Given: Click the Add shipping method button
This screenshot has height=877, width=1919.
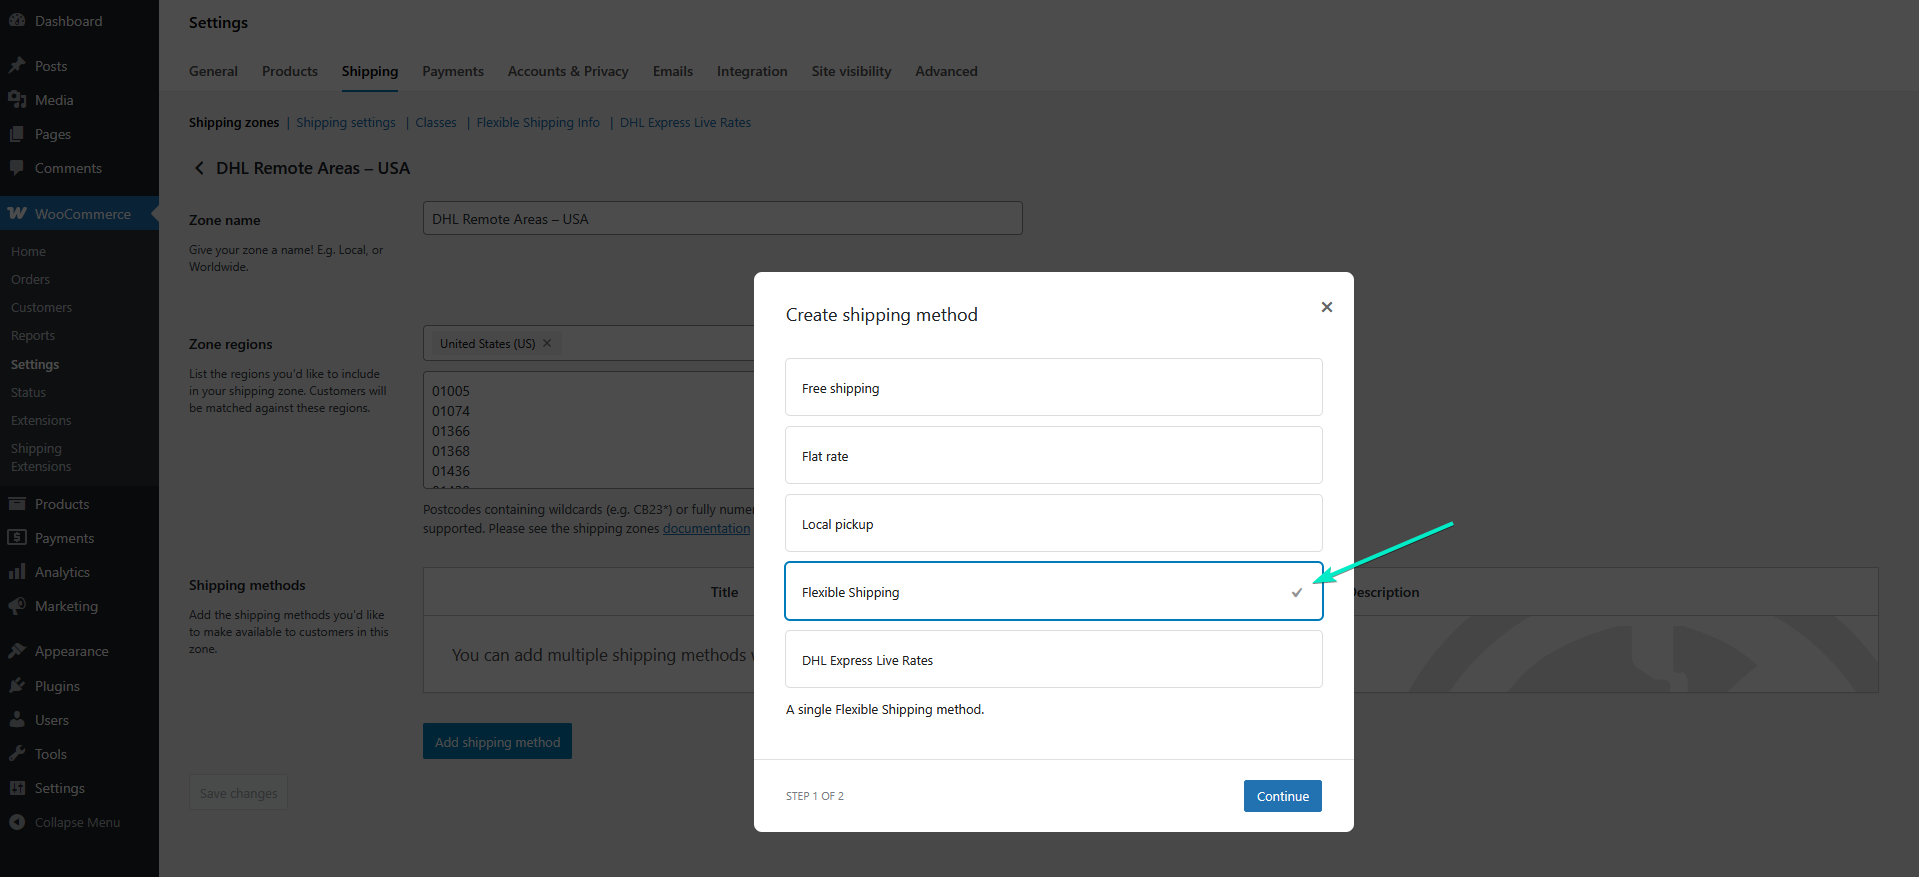Looking at the screenshot, I should [497, 741].
